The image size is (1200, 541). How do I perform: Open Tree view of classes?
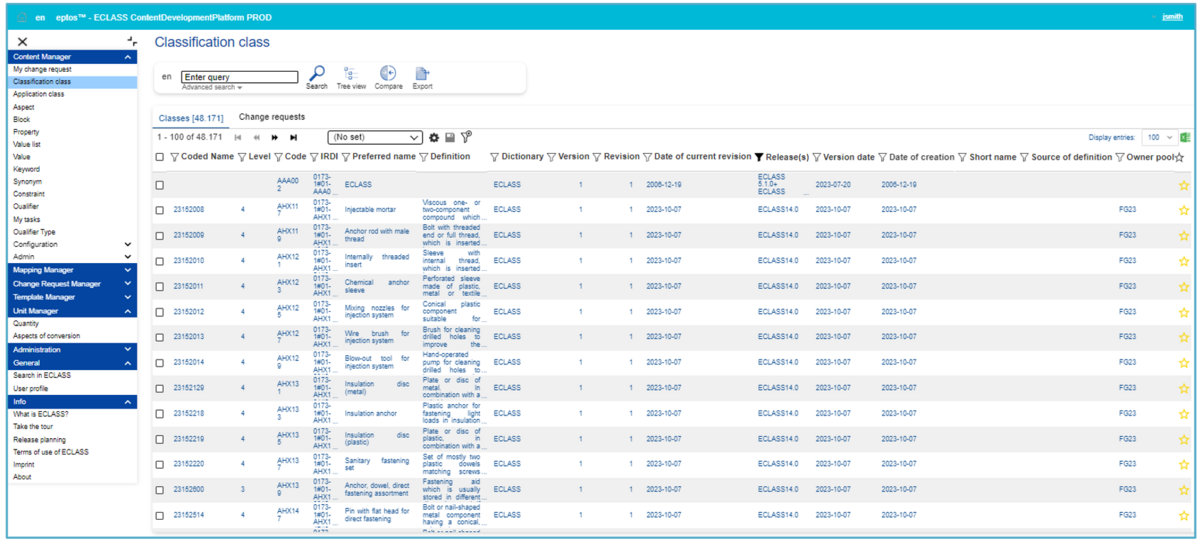point(351,74)
